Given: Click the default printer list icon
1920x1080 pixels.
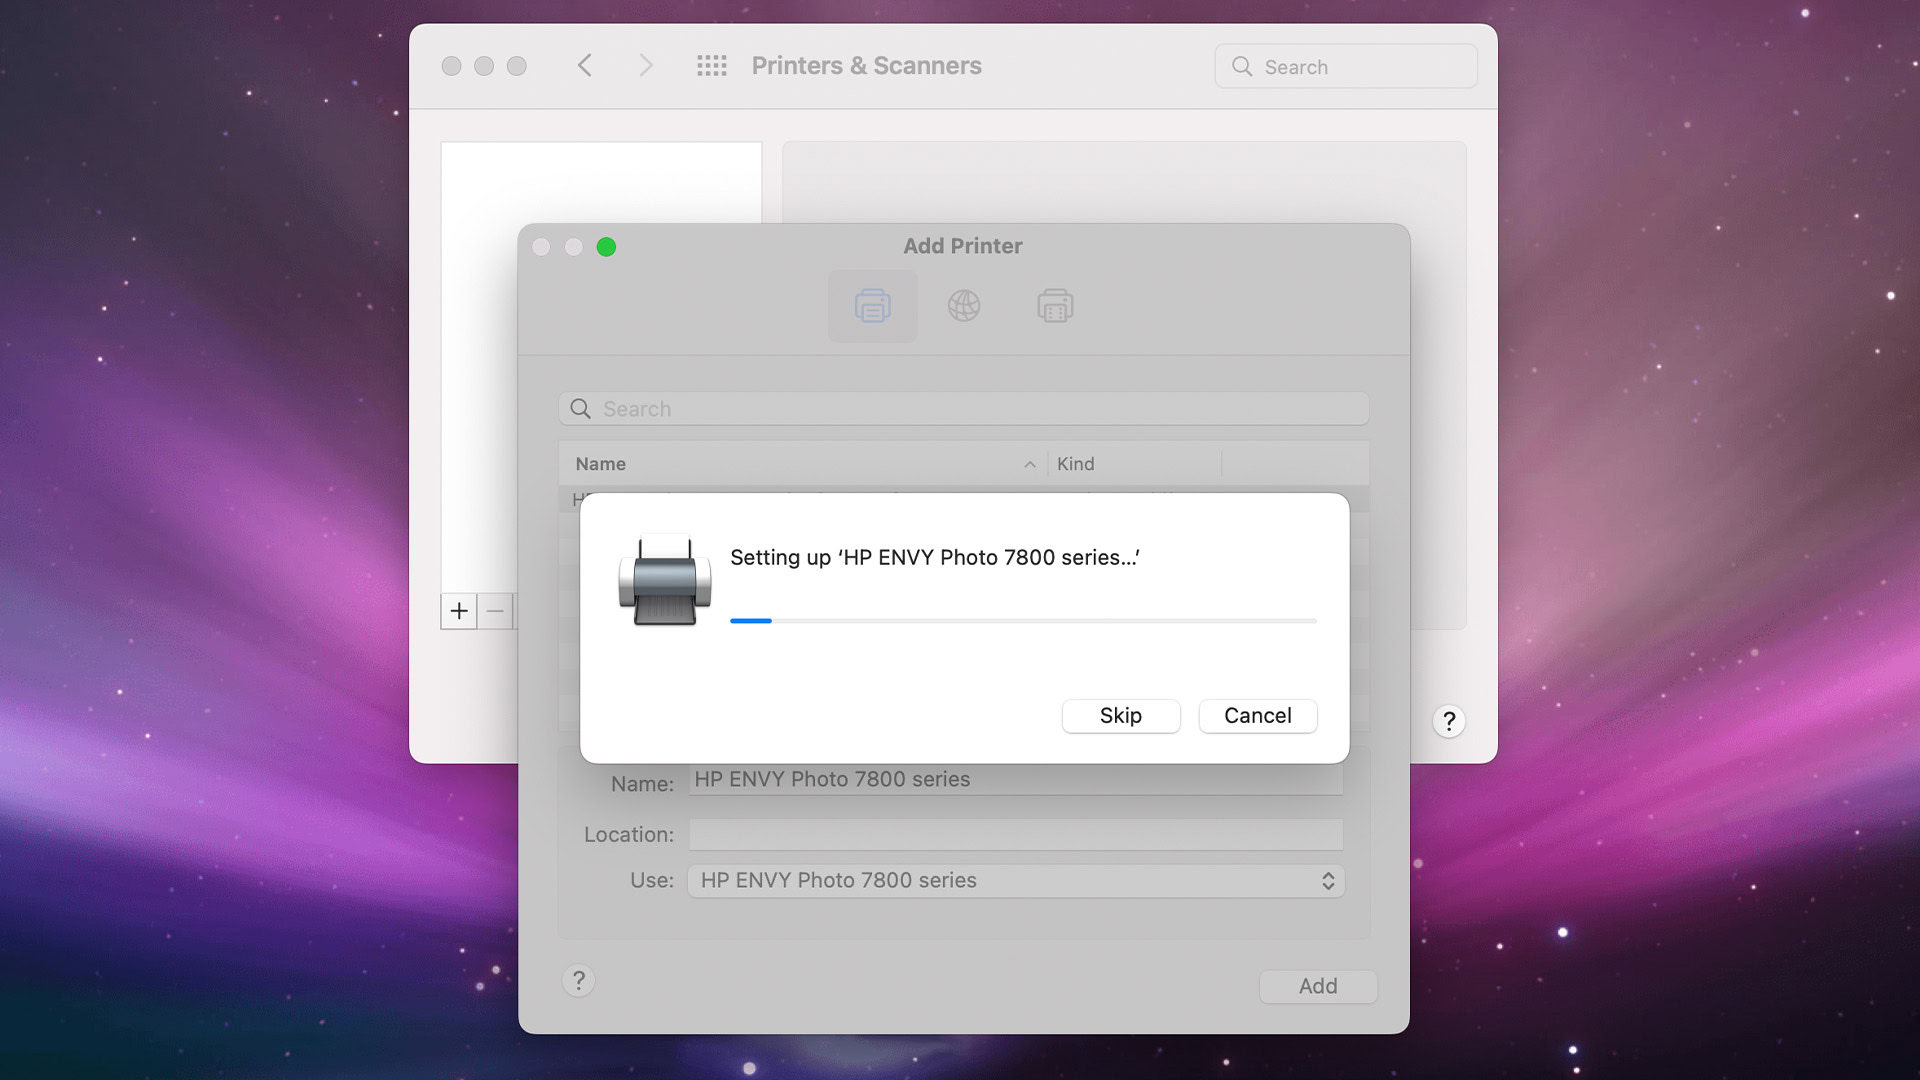Looking at the screenshot, I should click(872, 306).
